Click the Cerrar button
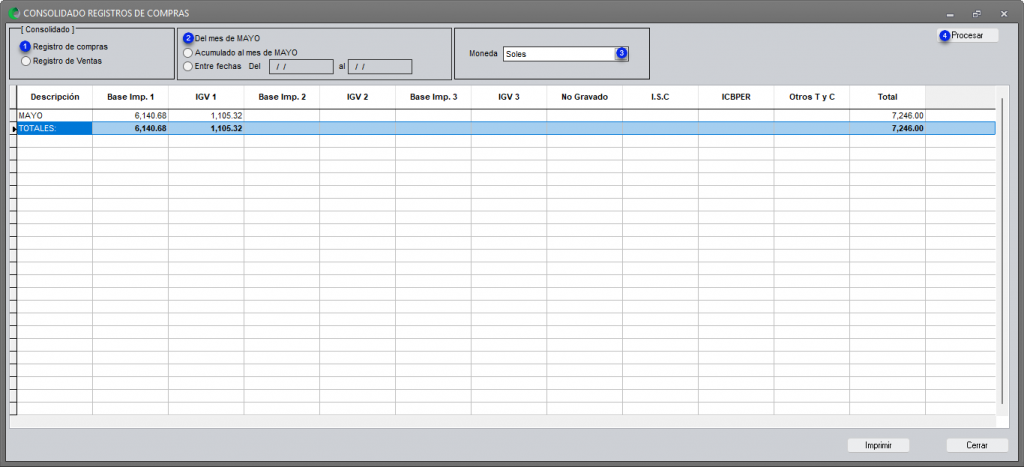This screenshot has height=467, width=1024. click(x=977, y=445)
